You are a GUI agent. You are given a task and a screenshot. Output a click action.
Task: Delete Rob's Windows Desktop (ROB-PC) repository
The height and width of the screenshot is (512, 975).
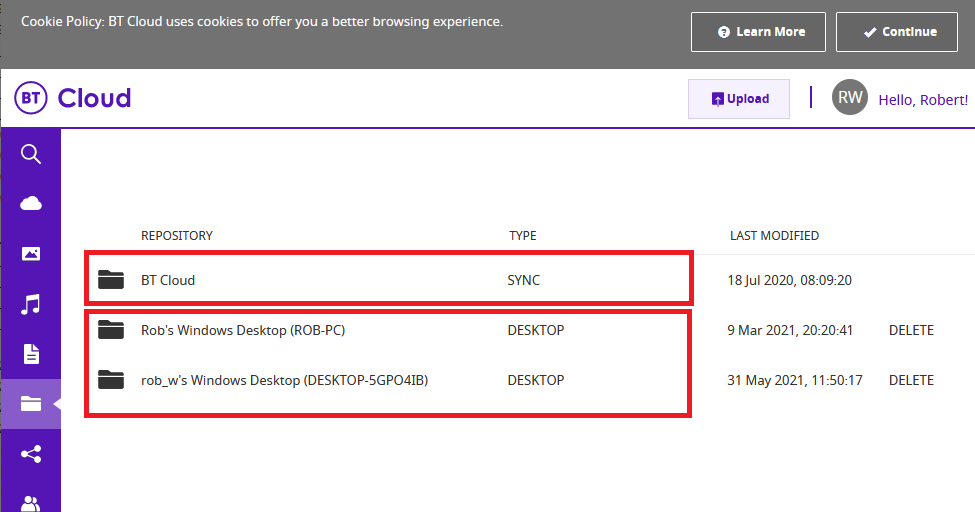(x=911, y=330)
